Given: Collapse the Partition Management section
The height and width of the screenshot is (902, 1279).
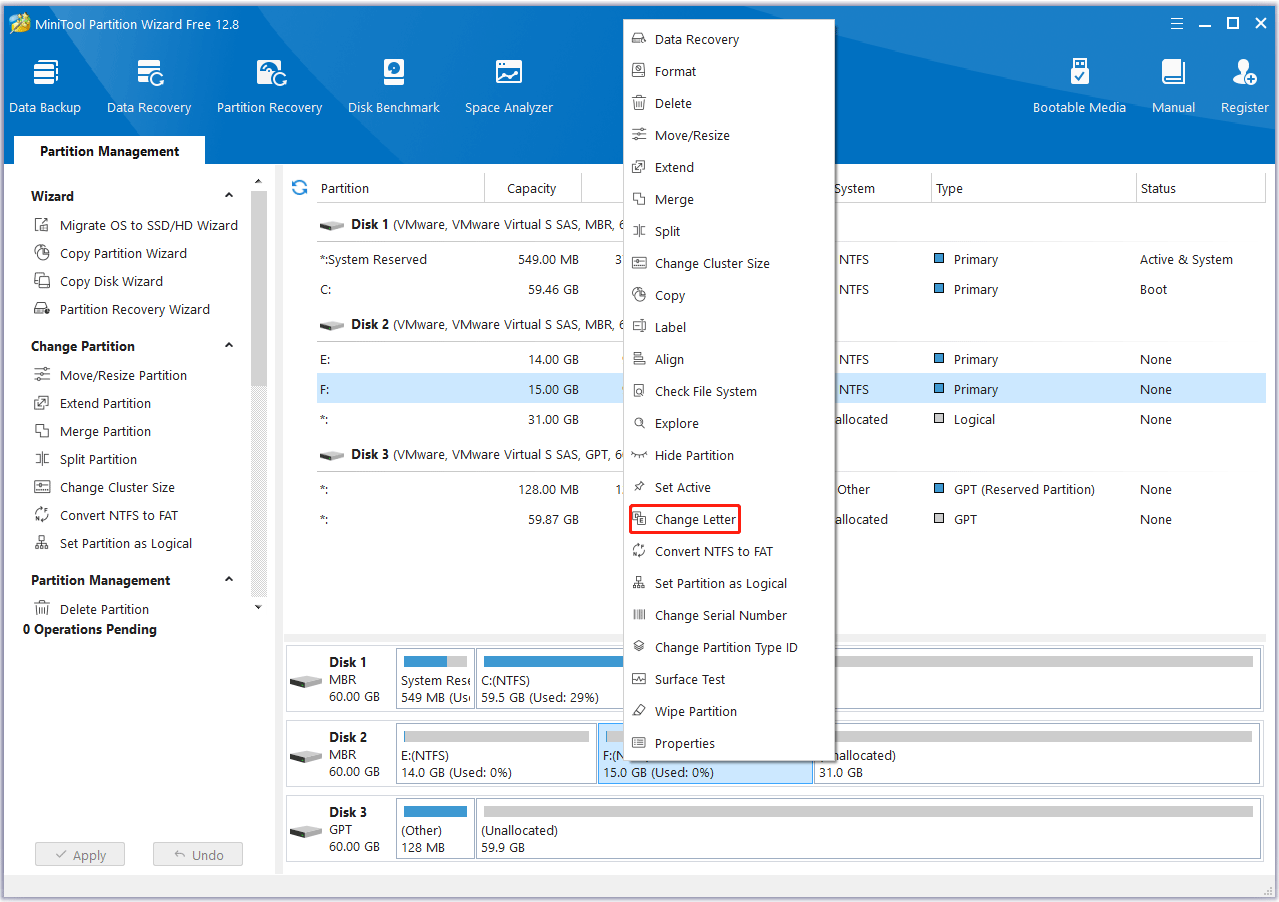Looking at the screenshot, I should click(x=228, y=580).
